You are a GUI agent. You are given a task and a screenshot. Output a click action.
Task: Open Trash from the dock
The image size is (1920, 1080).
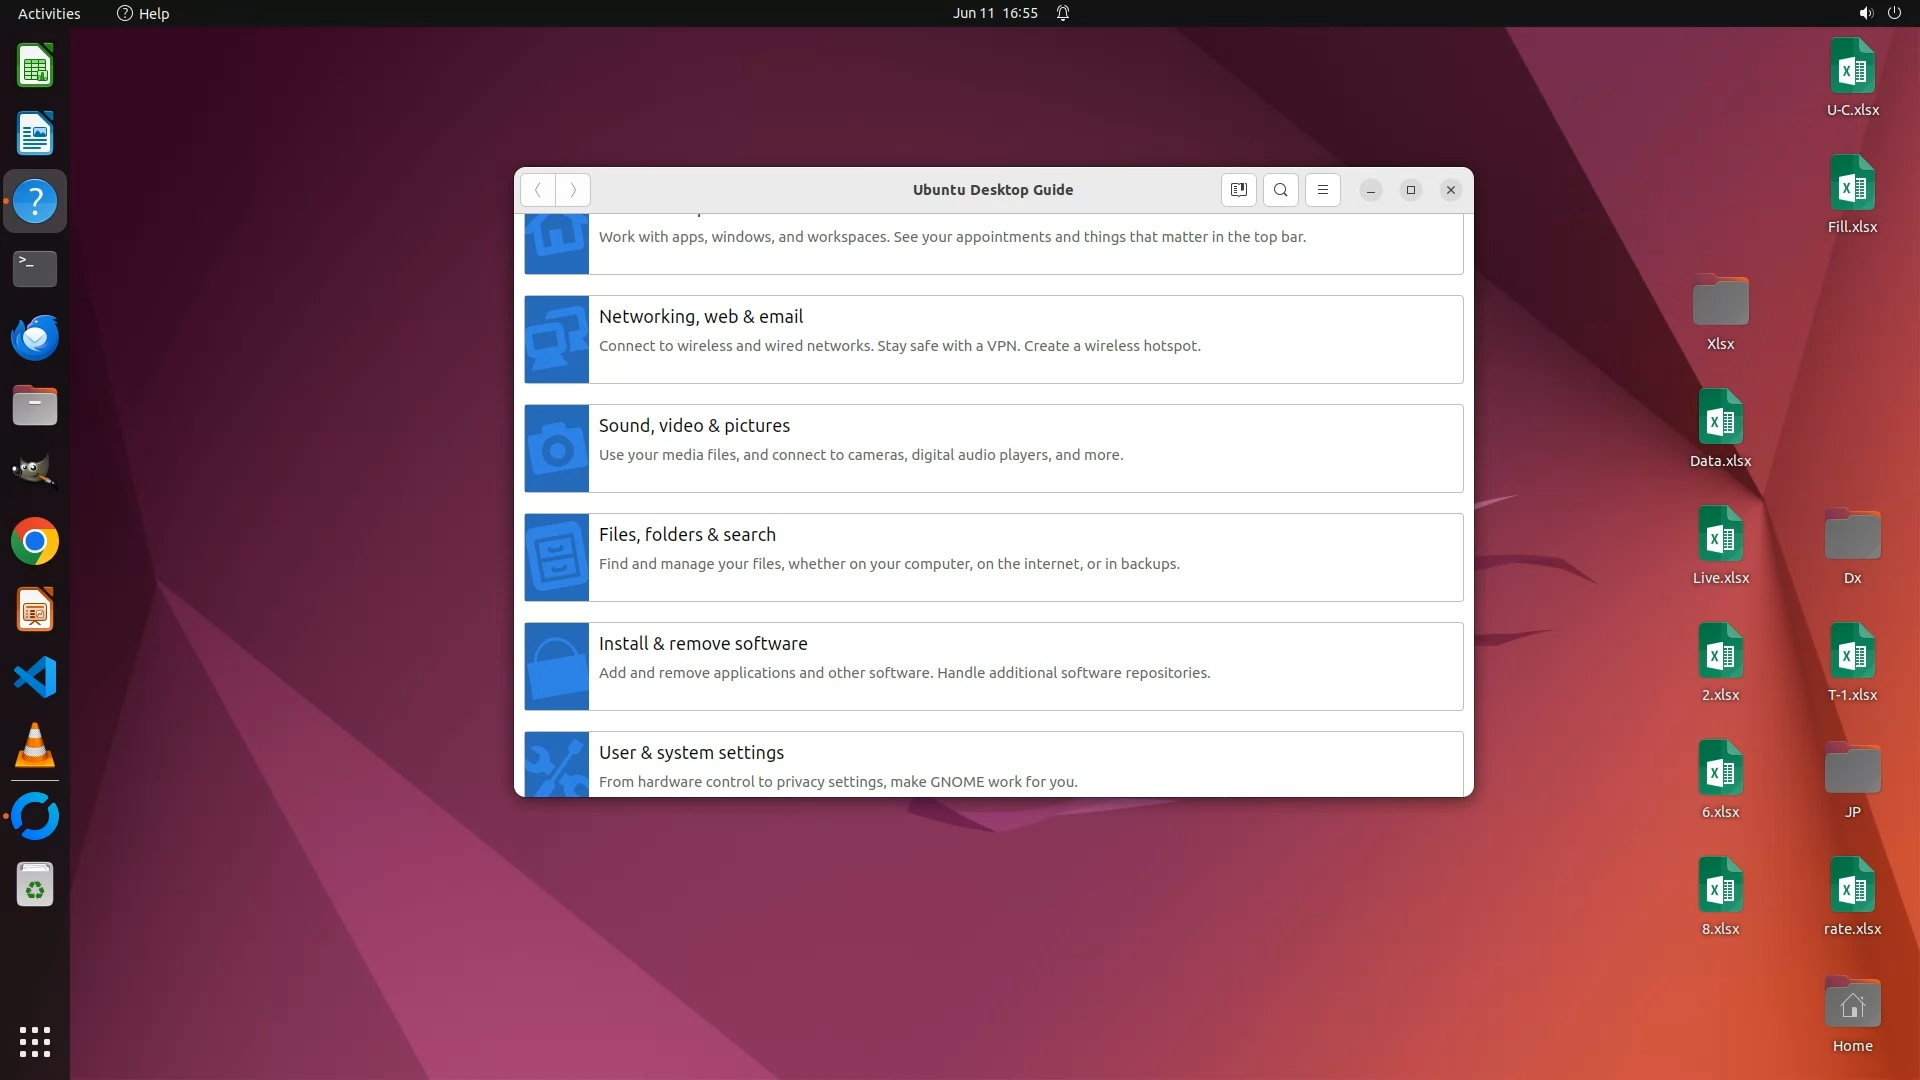(x=35, y=885)
